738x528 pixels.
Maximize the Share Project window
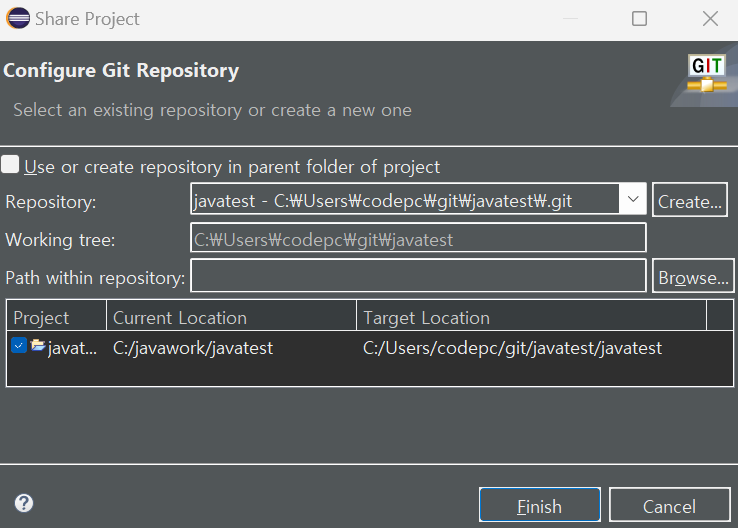[x=639, y=19]
